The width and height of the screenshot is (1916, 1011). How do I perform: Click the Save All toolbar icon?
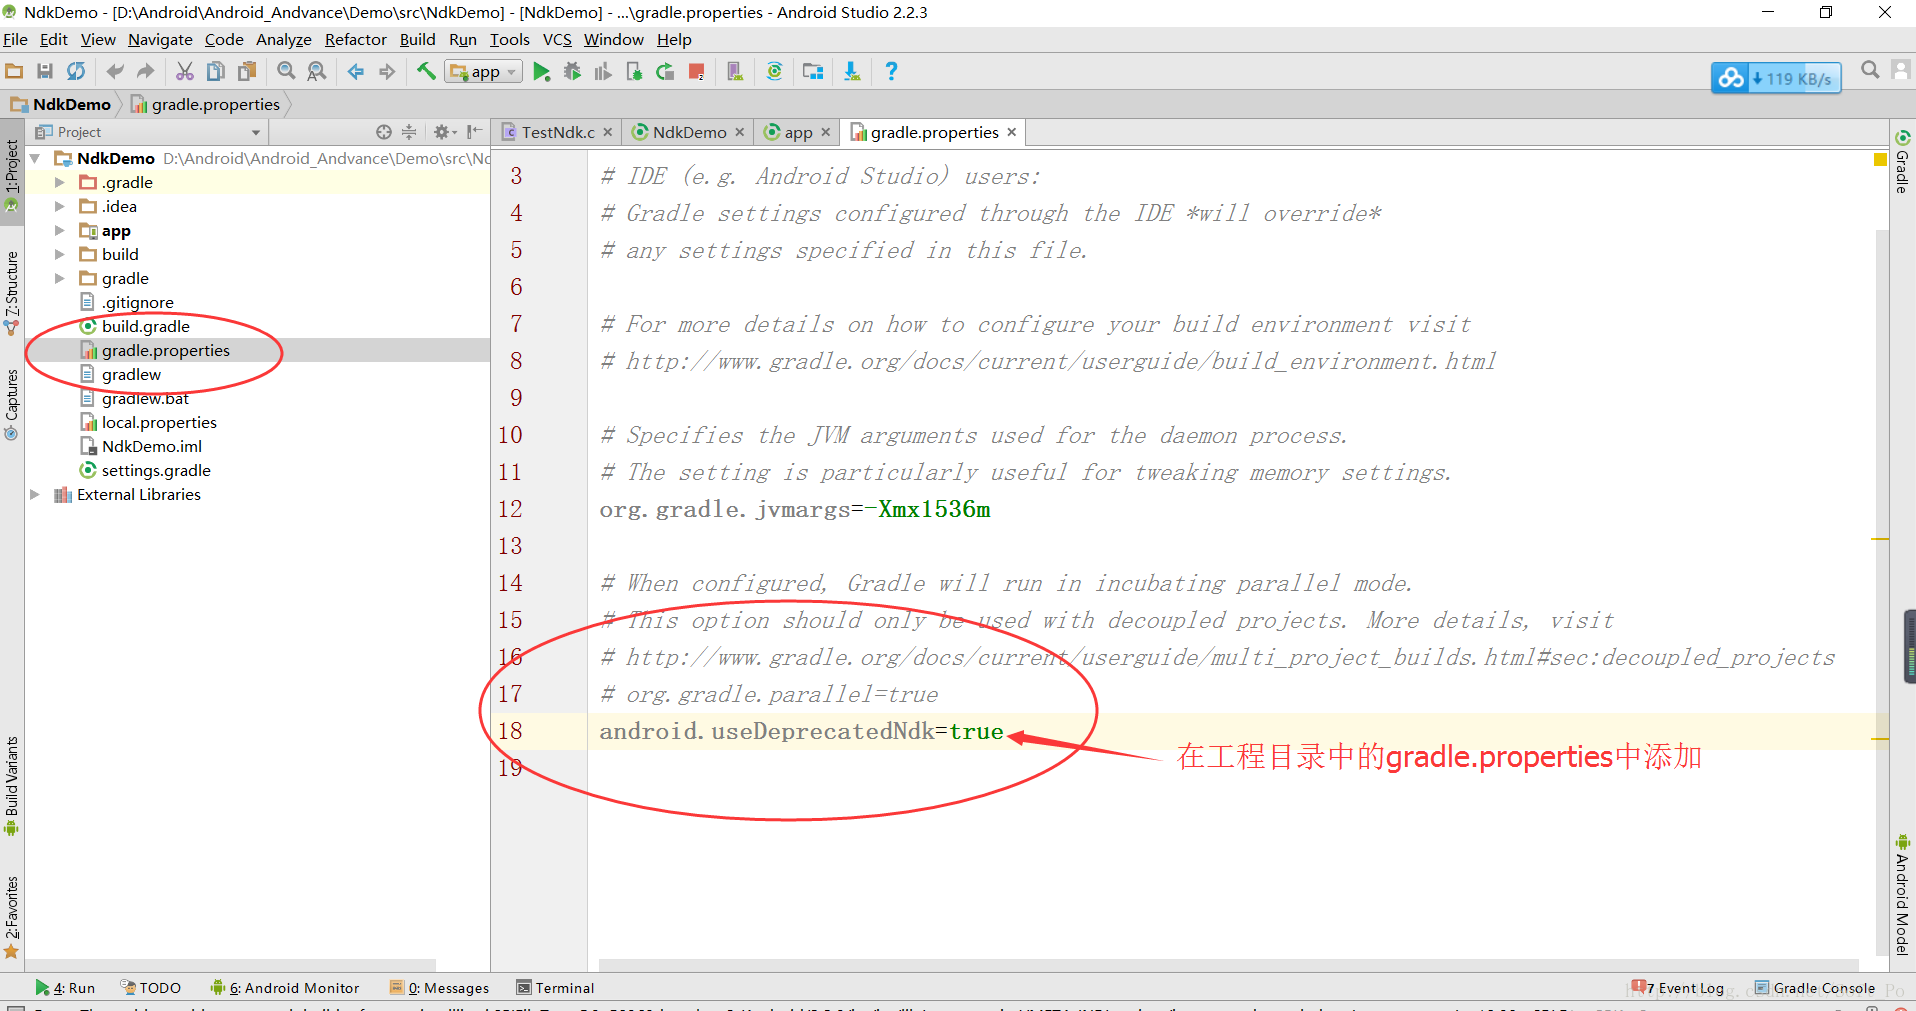(x=45, y=71)
